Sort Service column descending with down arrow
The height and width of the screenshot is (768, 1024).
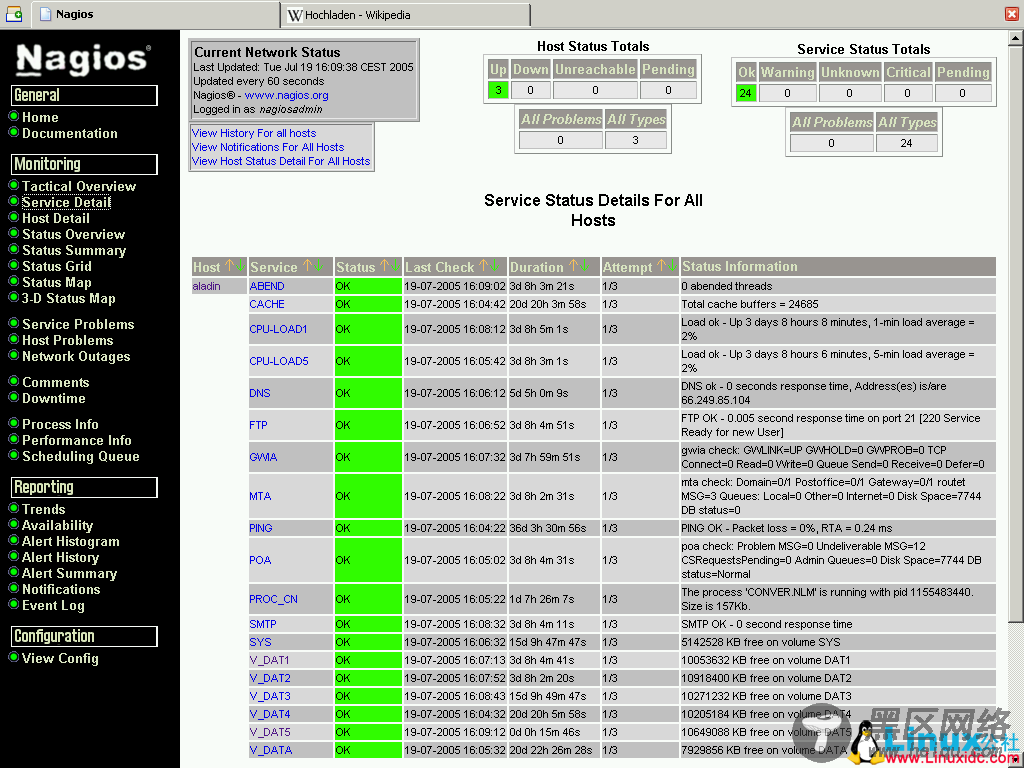click(318, 266)
